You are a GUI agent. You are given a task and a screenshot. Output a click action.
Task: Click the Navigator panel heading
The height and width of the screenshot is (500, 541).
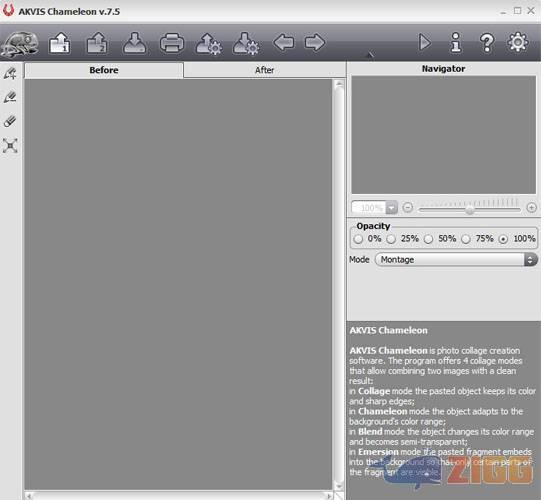443,69
